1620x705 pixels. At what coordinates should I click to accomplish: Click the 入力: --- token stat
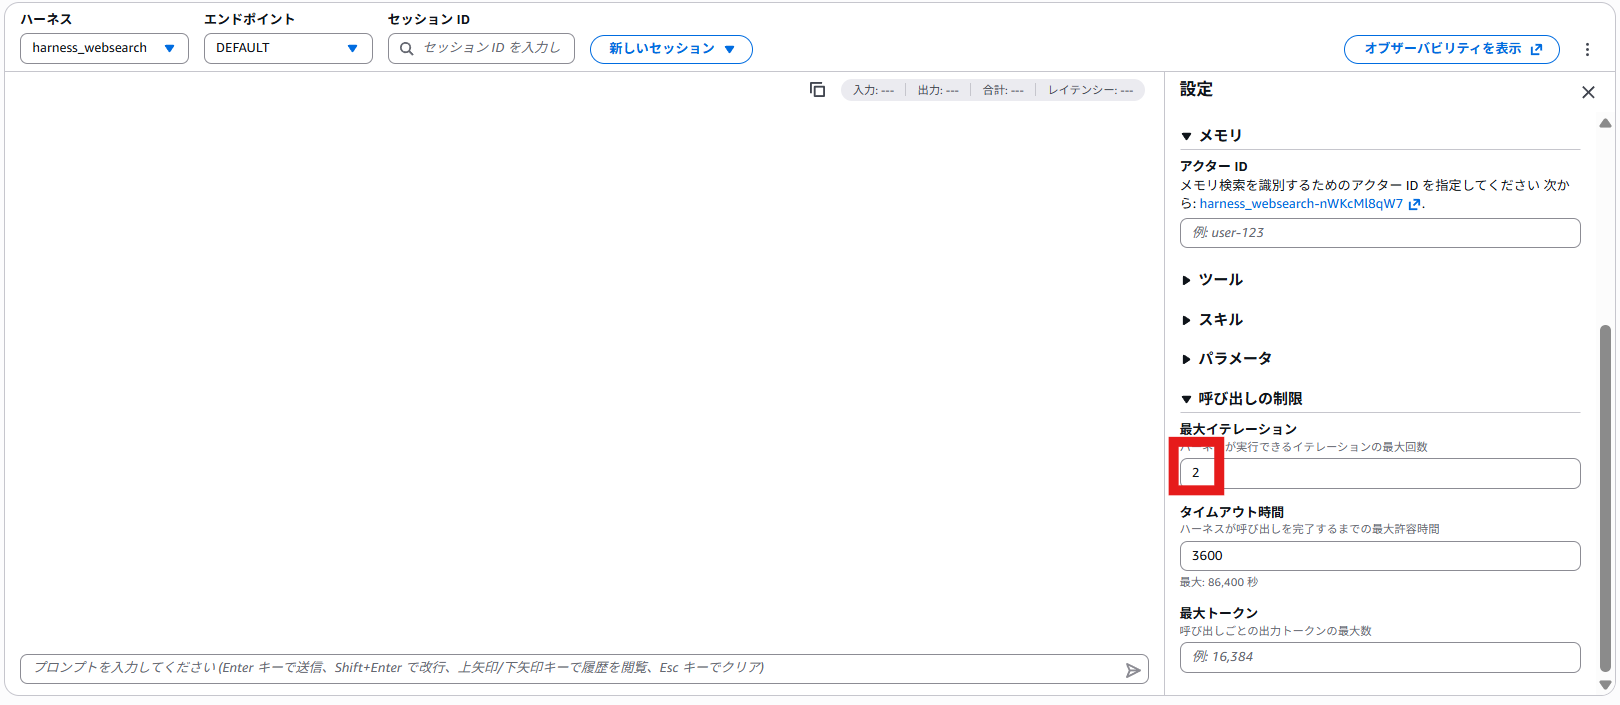coord(873,90)
